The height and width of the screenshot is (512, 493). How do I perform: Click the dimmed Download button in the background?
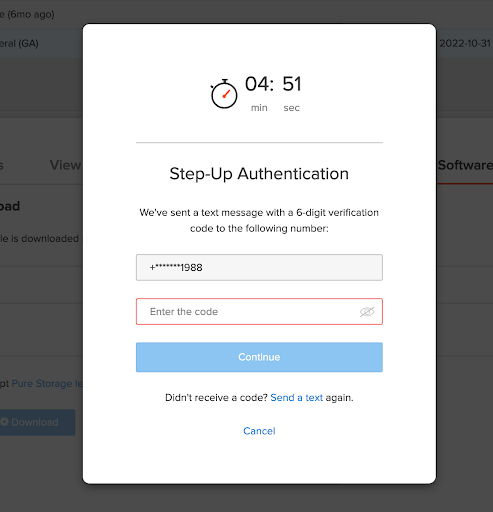click(x=37, y=422)
